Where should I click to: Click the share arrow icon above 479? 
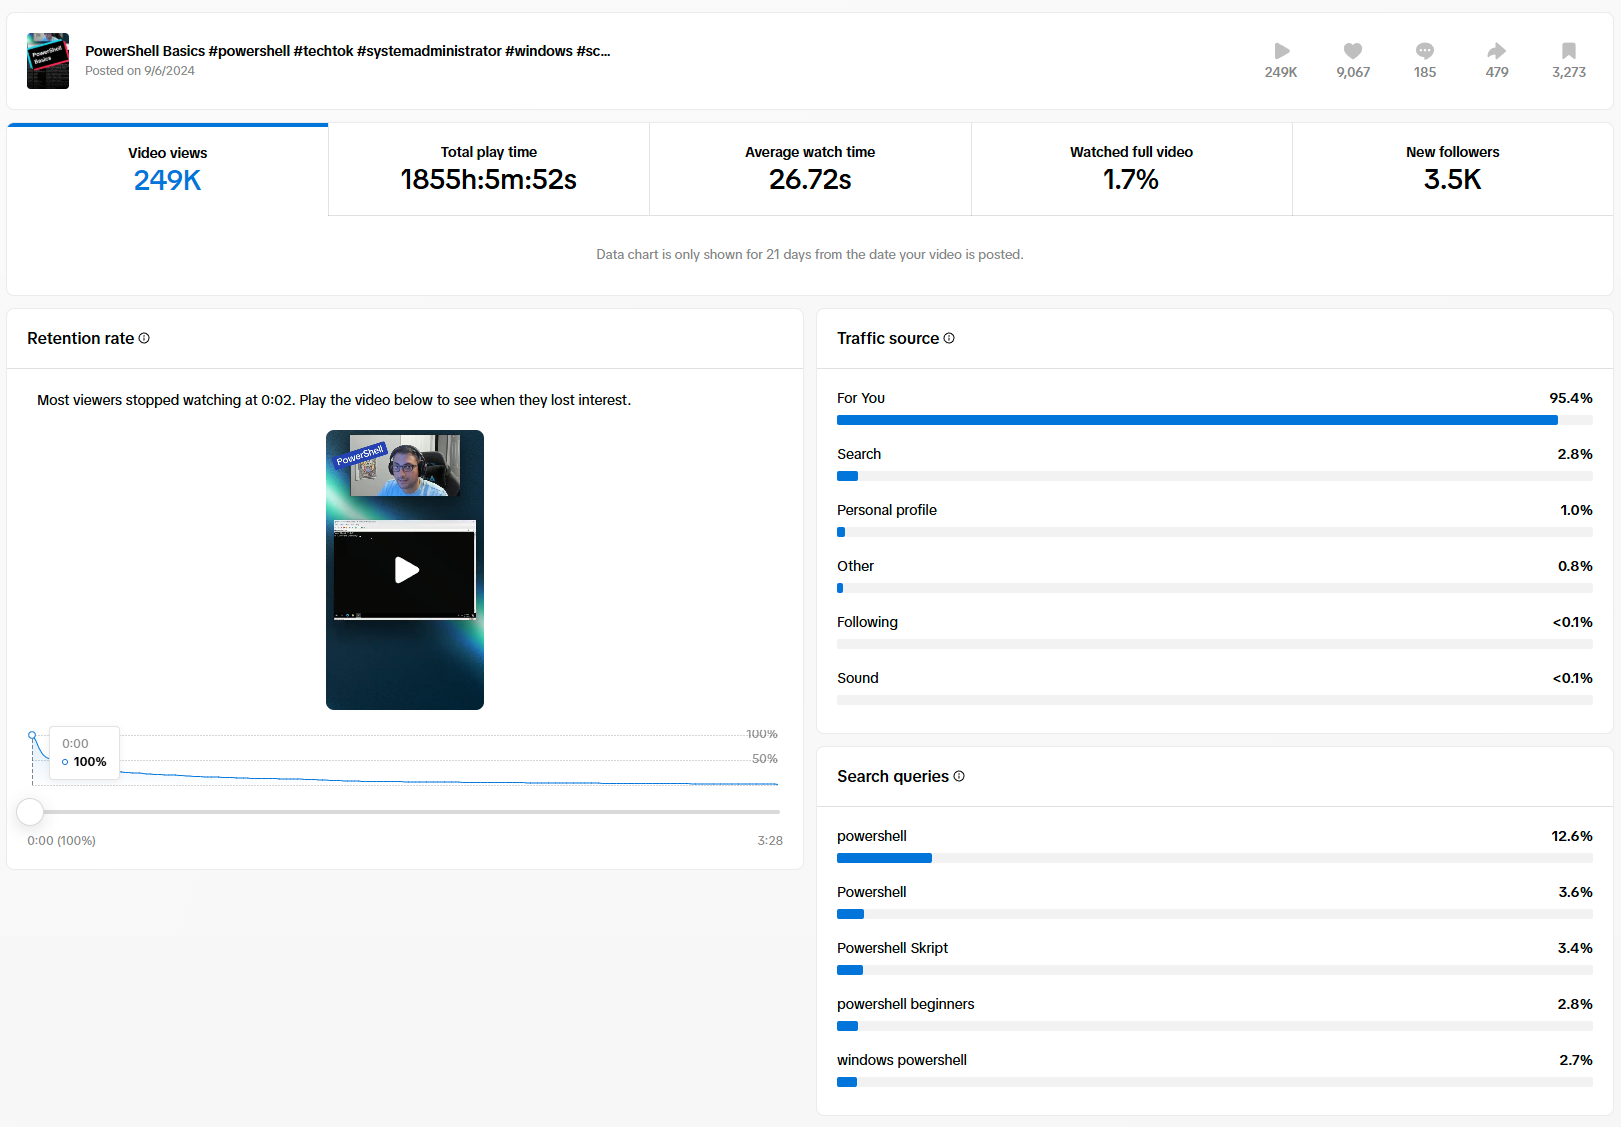[1497, 51]
